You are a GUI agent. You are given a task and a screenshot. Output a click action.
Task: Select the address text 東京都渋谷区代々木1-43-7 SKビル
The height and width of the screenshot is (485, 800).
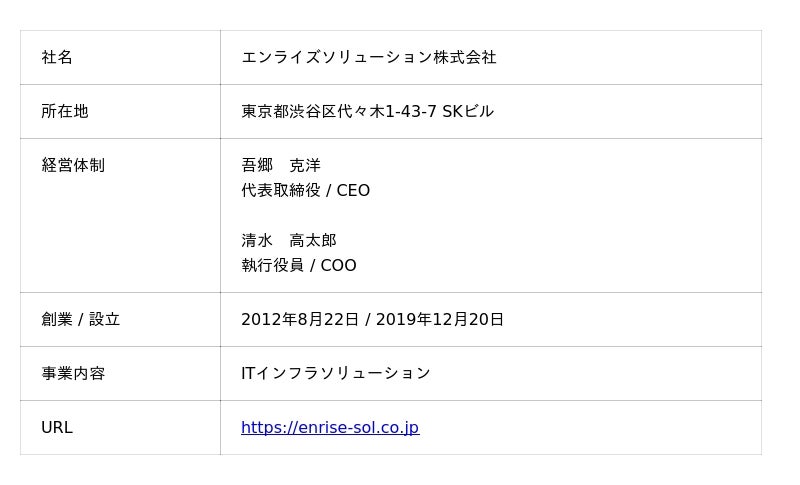tap(367, 111)
